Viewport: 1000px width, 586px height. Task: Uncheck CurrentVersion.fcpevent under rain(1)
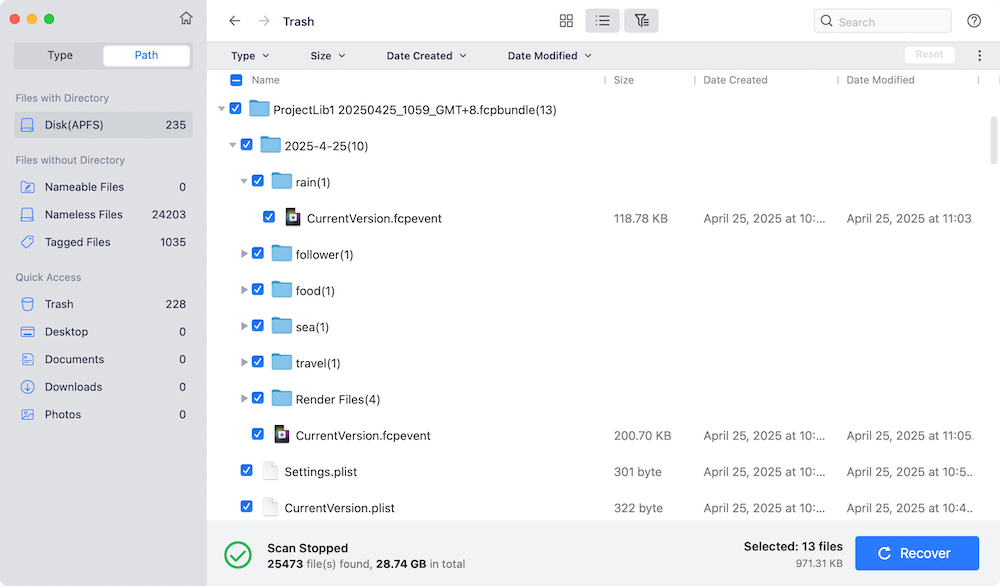coord(269,217)
